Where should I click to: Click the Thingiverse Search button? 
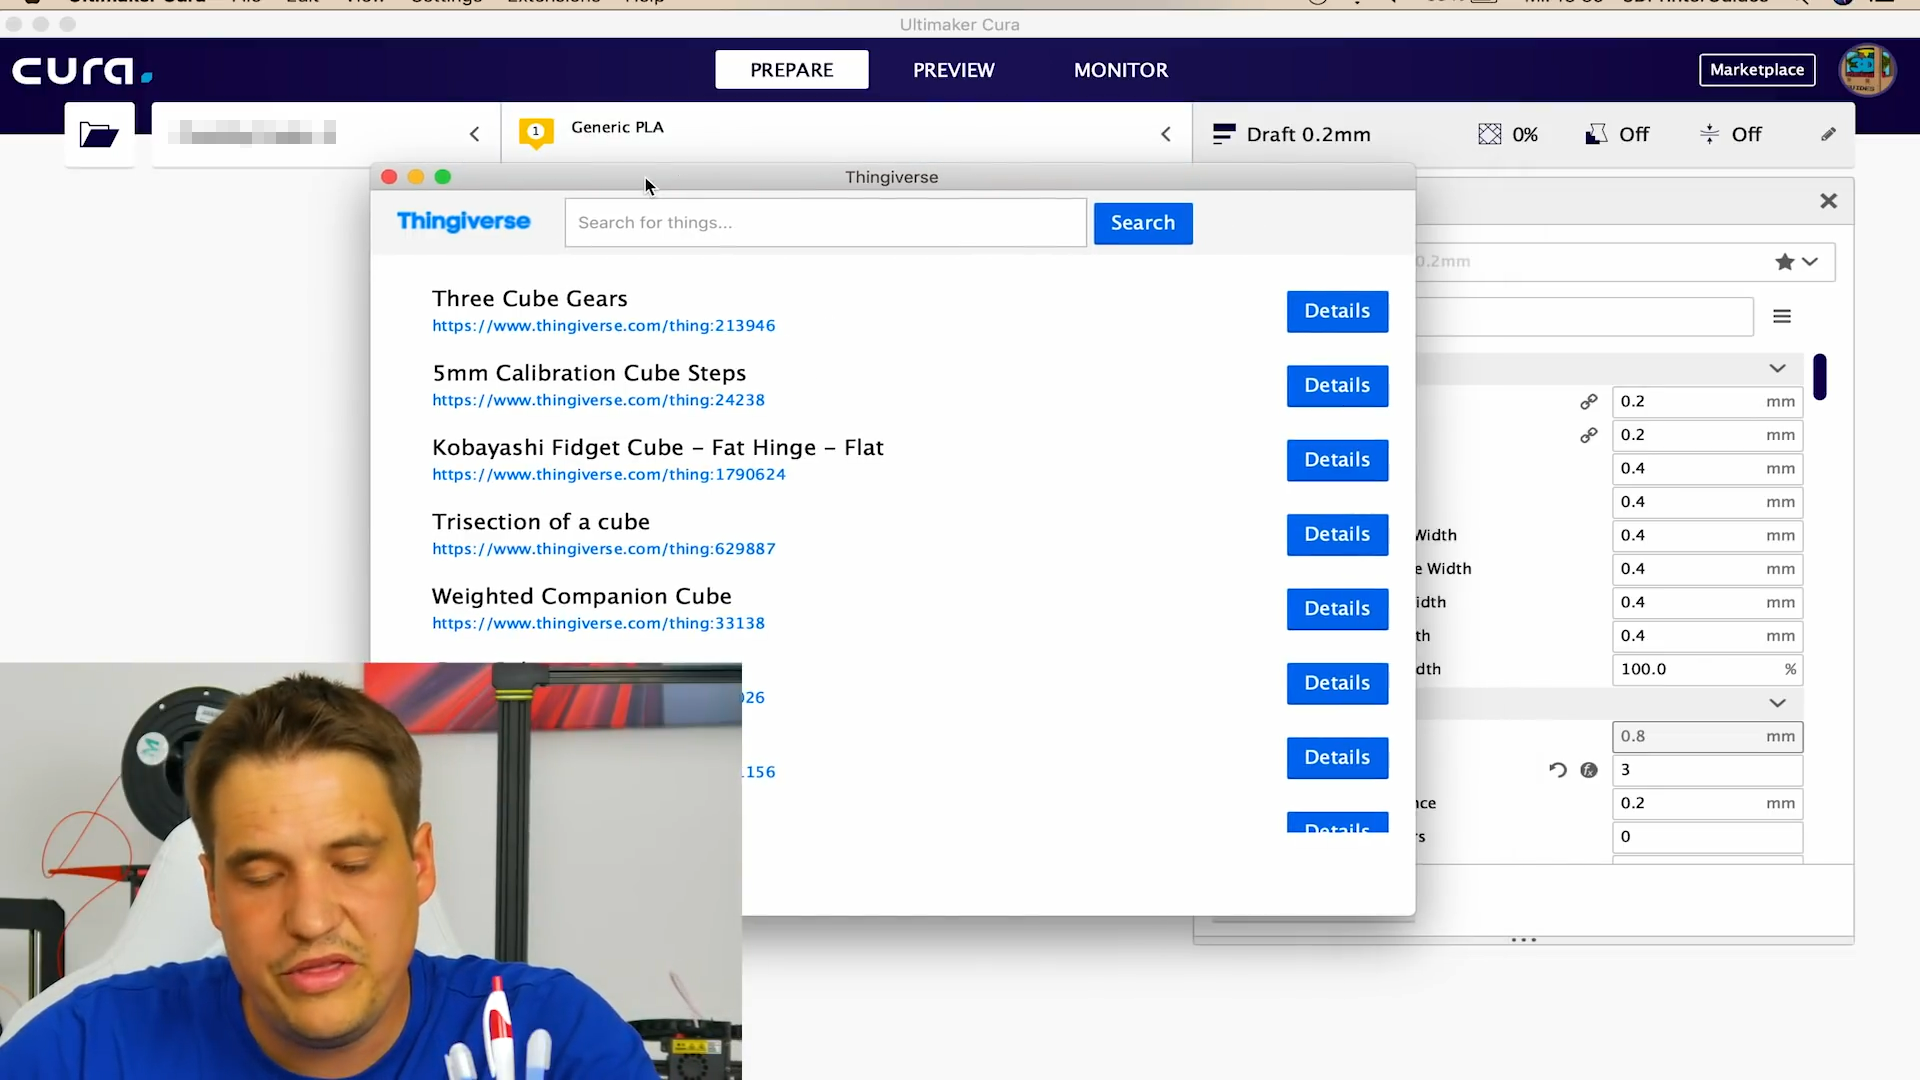click(x=1143, y=223)
